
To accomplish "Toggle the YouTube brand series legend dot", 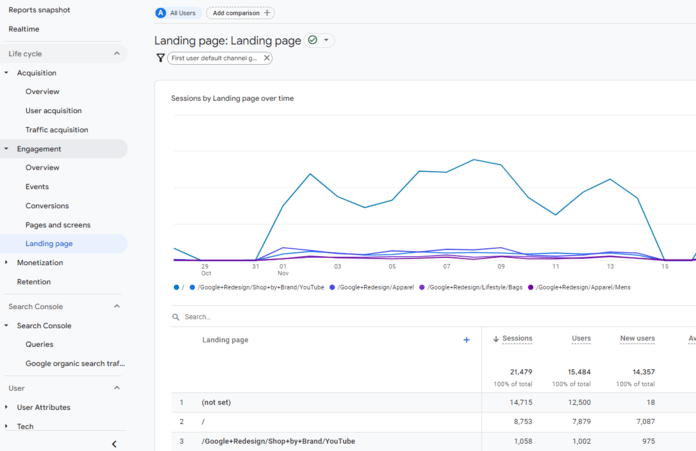I will pos(193,287).
